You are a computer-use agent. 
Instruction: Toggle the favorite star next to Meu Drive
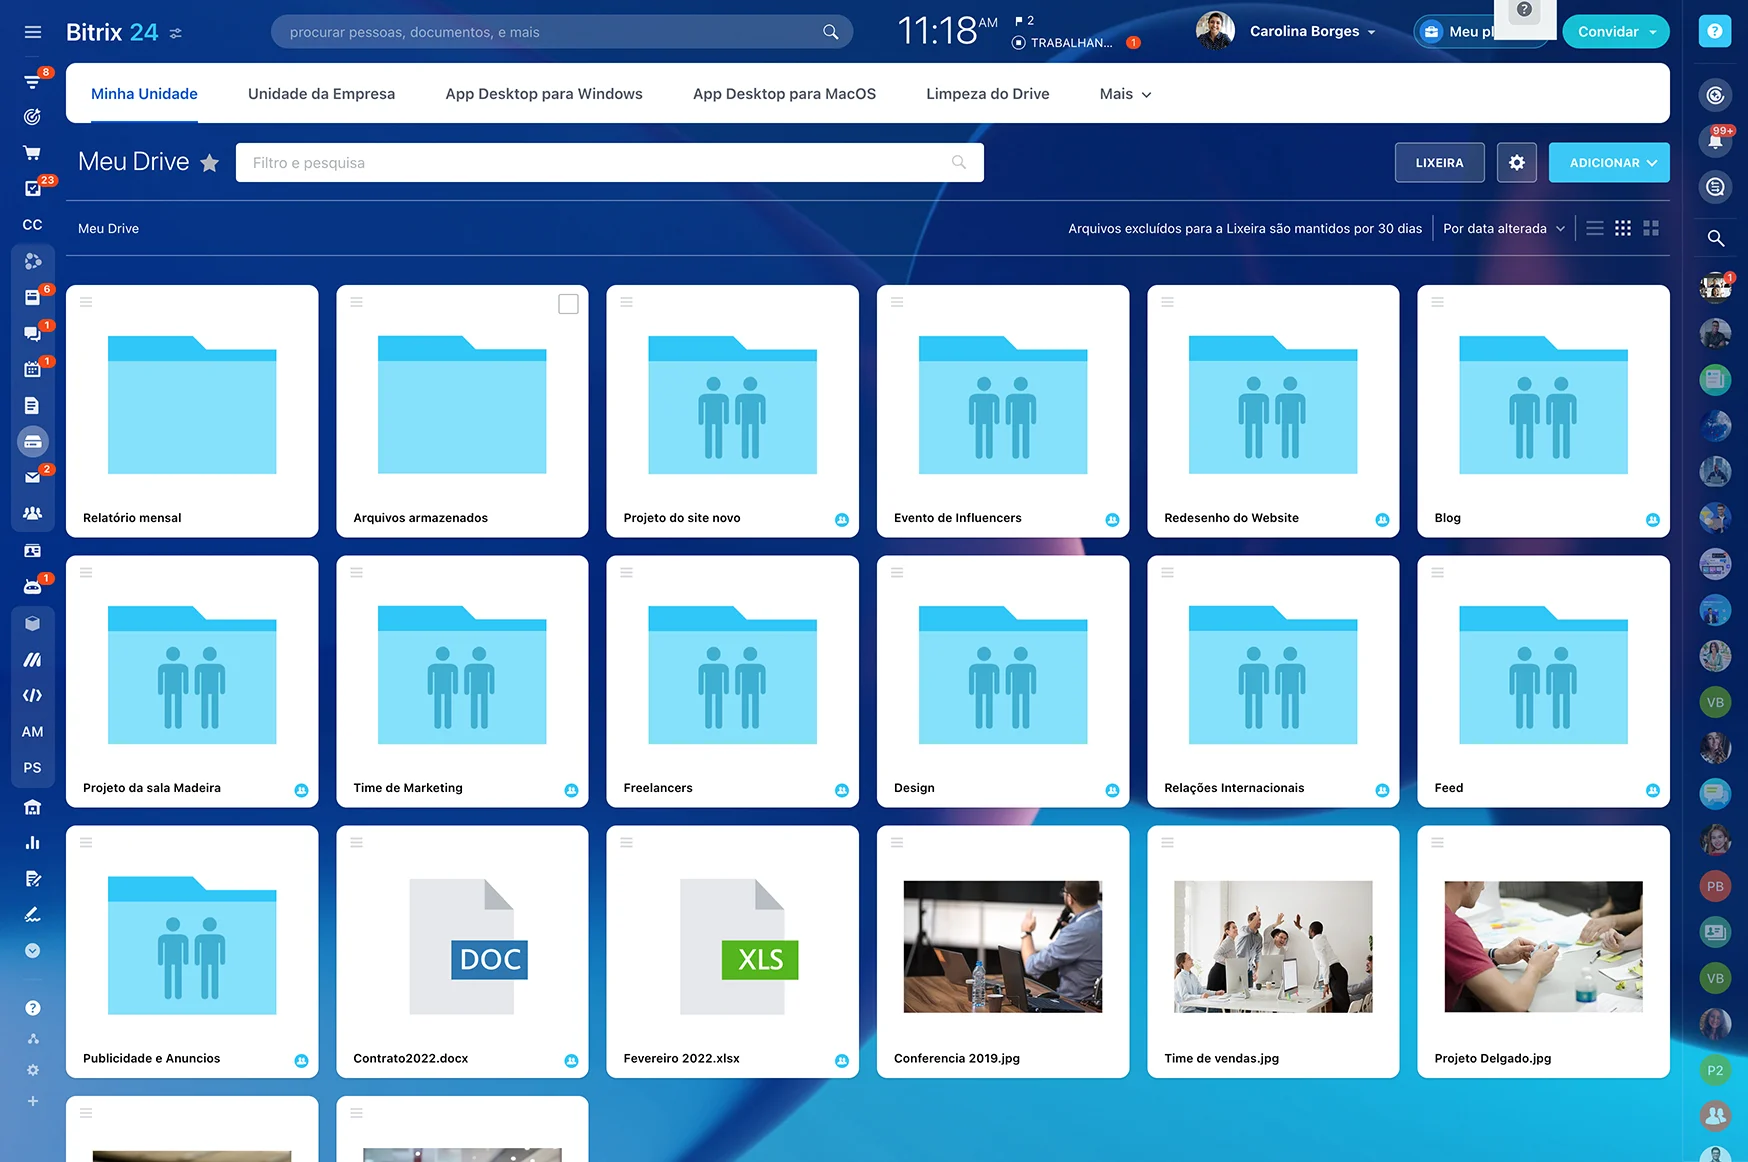[210, 162]
